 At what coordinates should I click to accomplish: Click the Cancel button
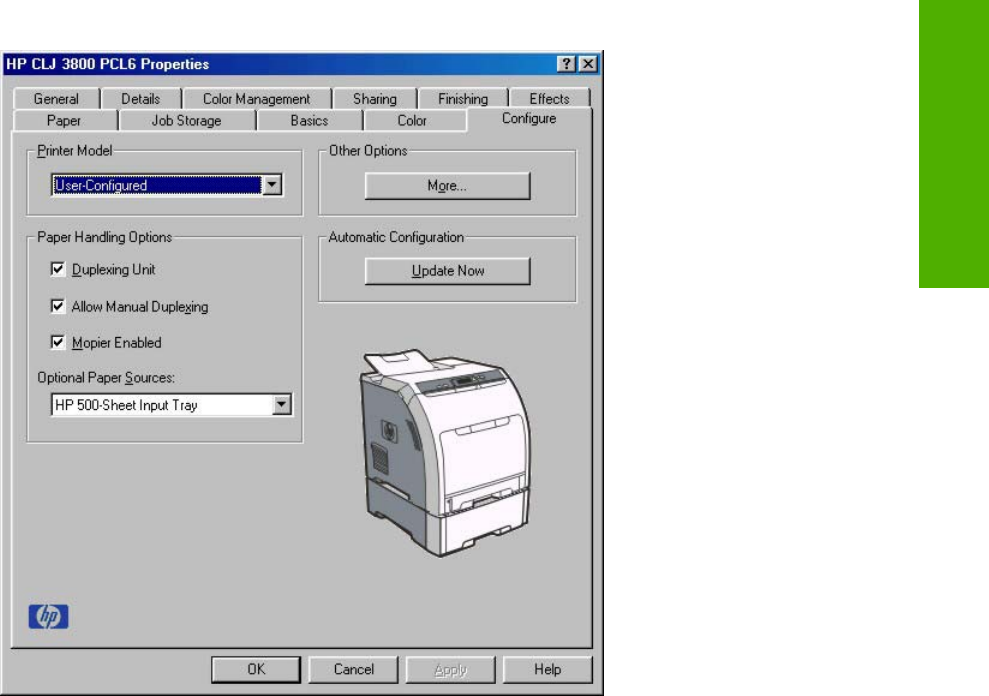tap(353, 669)
